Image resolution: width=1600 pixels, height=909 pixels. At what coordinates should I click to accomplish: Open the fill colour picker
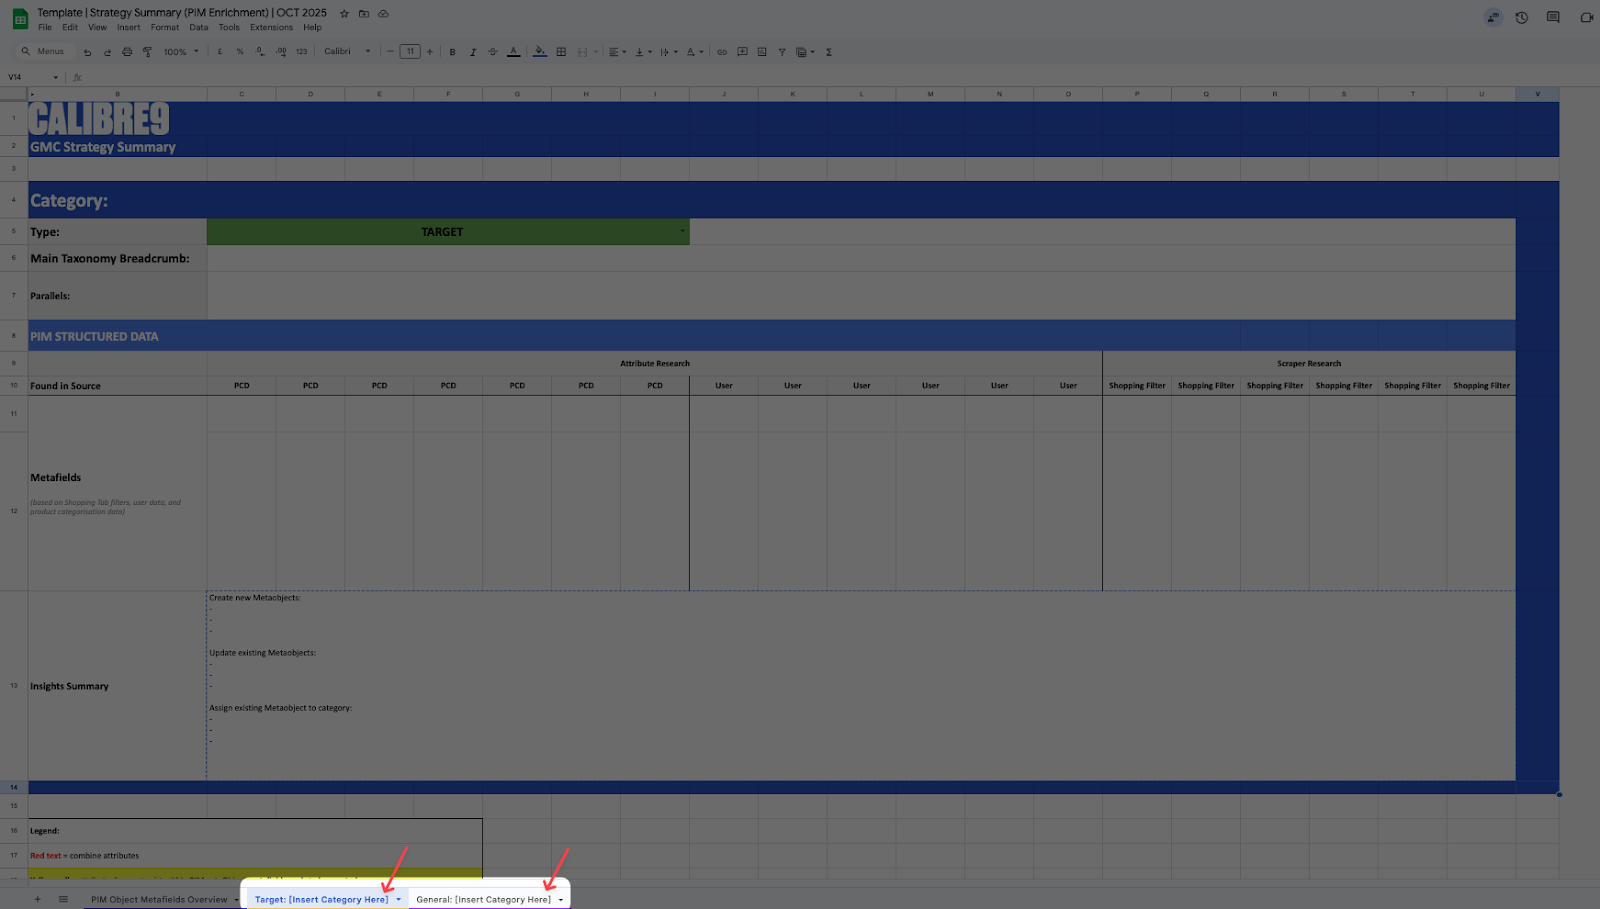point(540,52)
